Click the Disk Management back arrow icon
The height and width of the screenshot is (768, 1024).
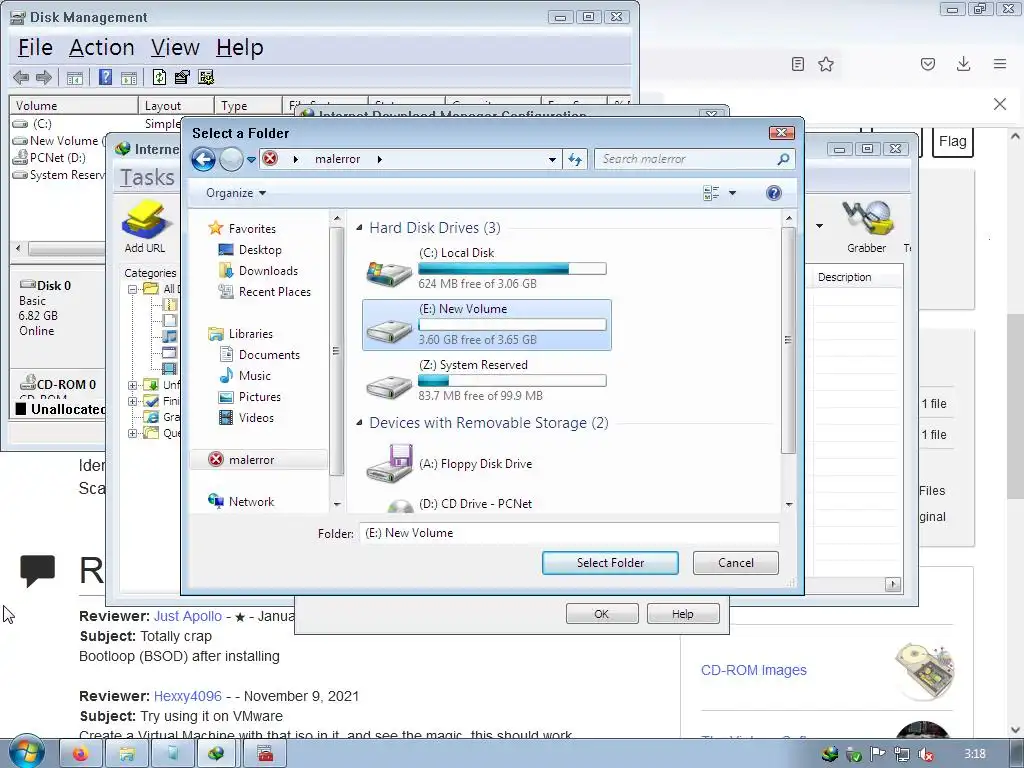pos(21,78)
